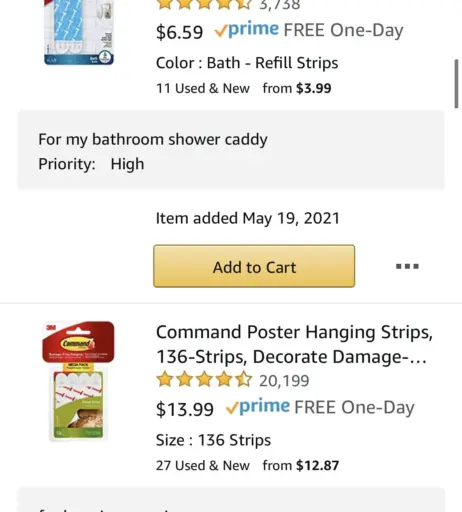
Task: Open the three-dot more options menu
Action: (407, 266)
